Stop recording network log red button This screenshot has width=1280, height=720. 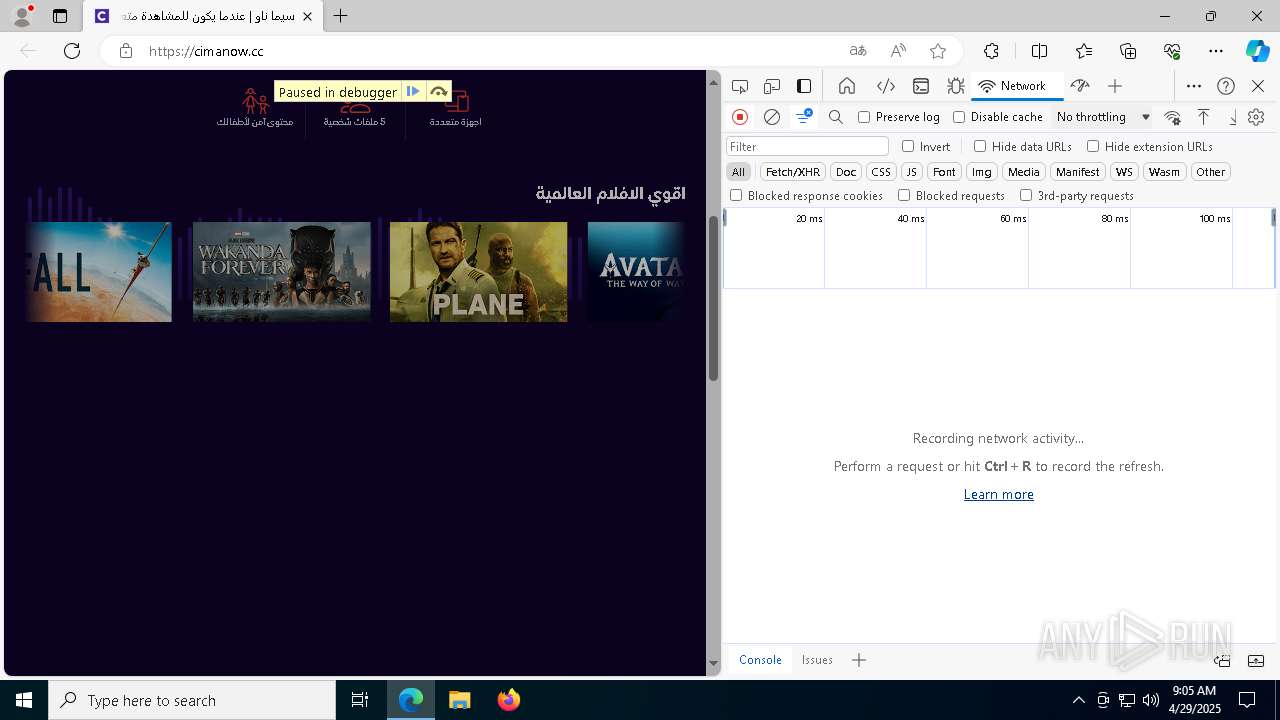tap(740, 117)
